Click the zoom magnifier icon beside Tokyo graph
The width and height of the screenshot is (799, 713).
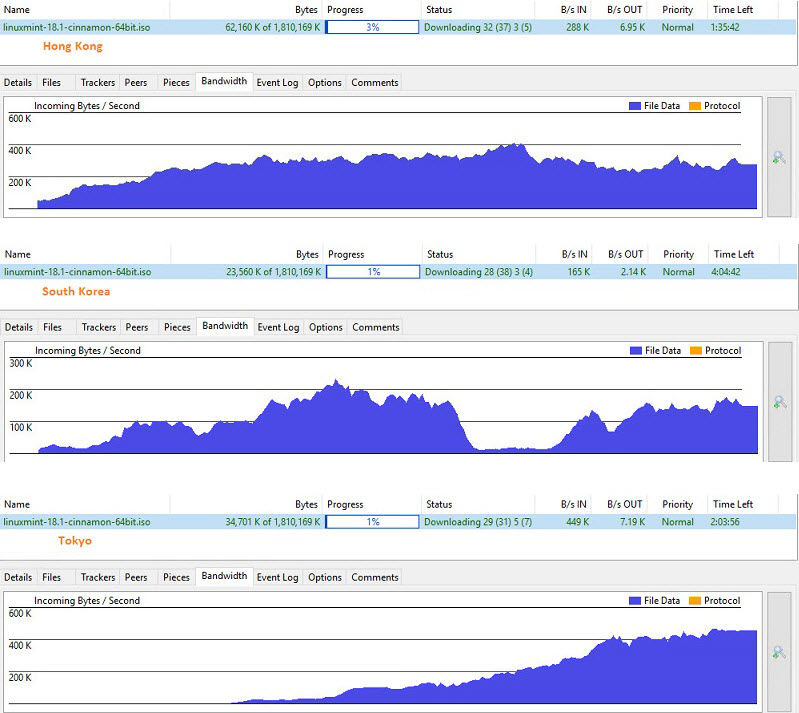pos(779,652)
